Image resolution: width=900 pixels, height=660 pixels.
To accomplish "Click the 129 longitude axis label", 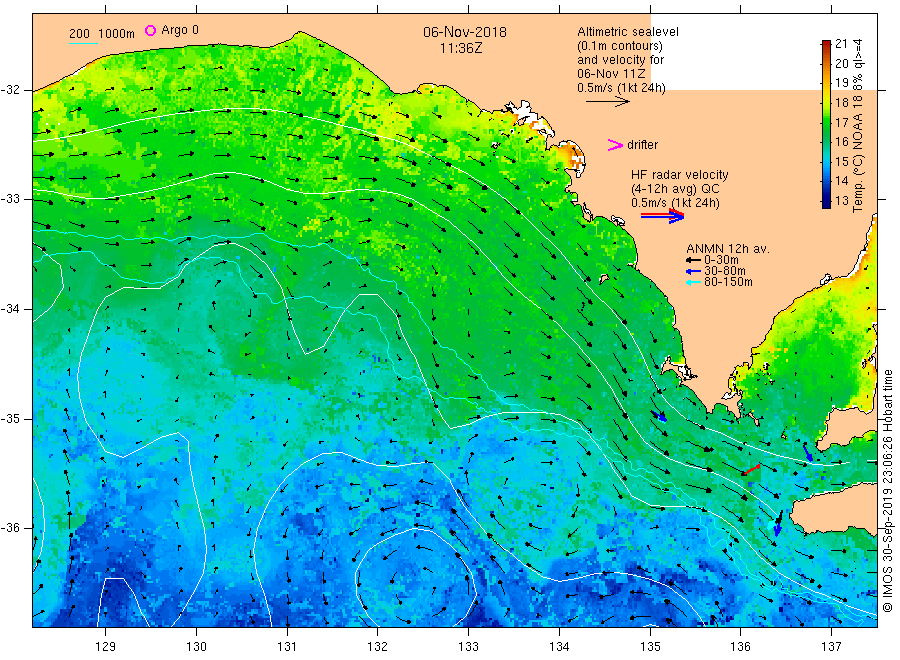I will click(106, 647).
